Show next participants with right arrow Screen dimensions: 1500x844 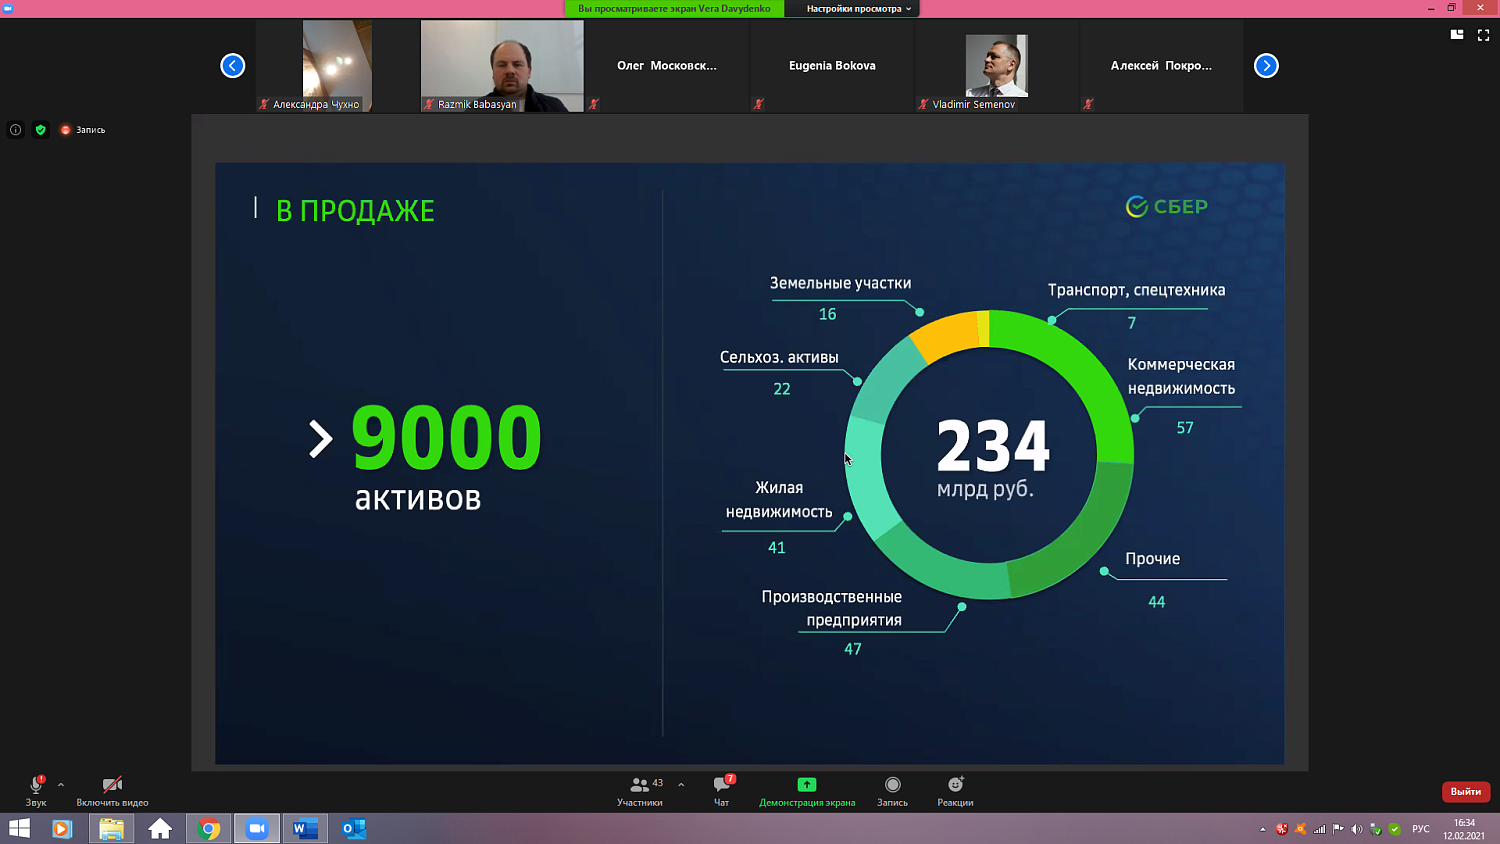[1266, 66]
